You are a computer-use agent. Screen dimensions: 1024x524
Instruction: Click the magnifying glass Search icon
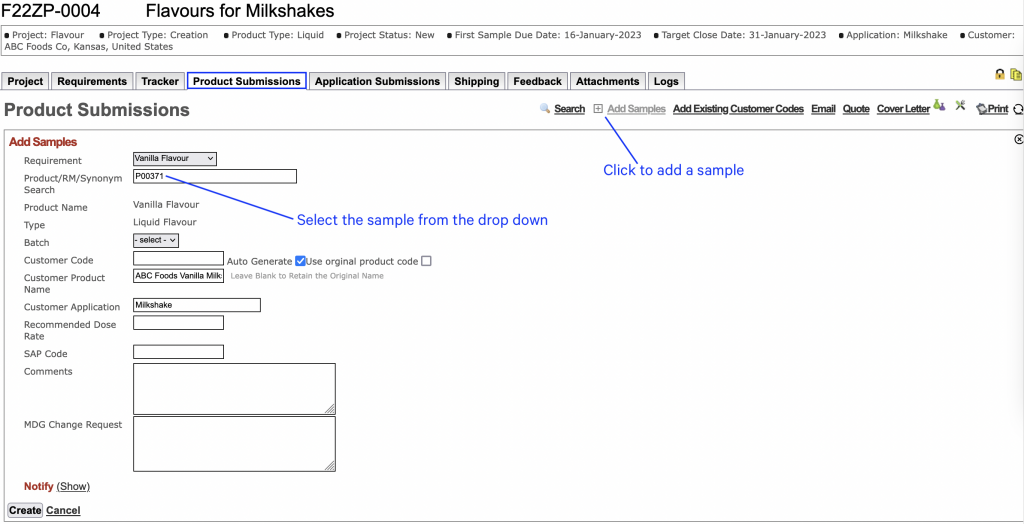coord(545,108)
